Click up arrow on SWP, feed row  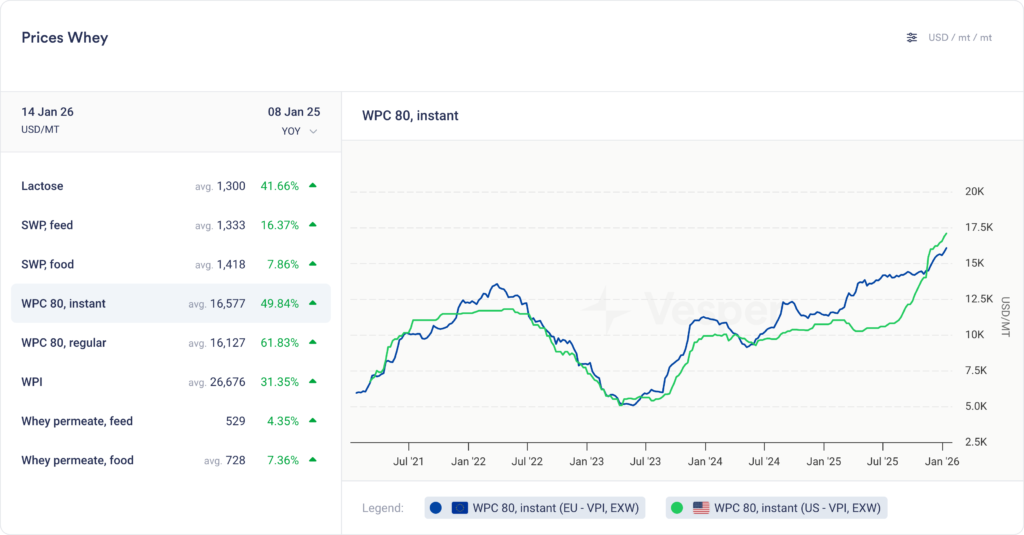click(313, 225)
